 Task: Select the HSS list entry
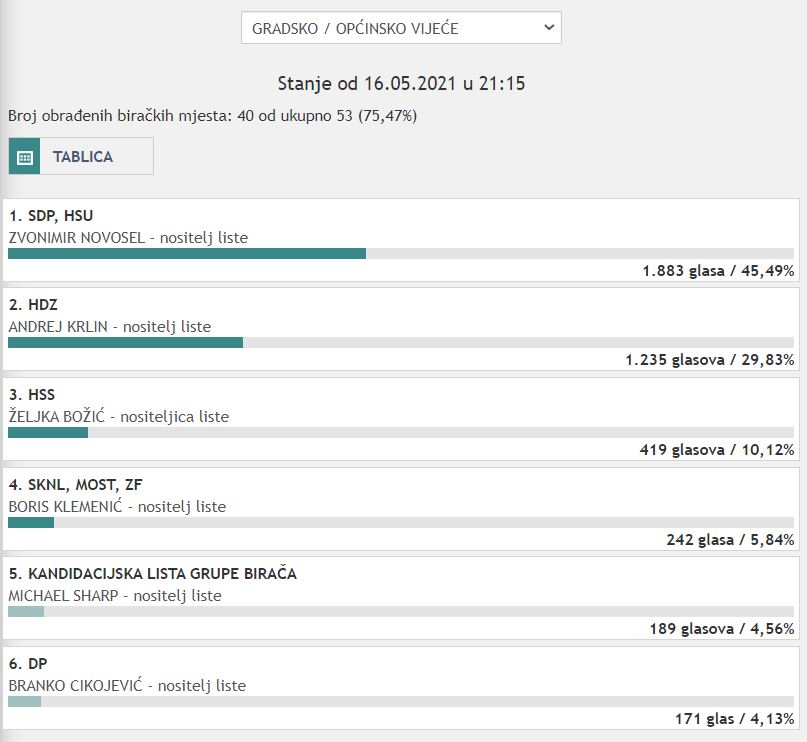click(x=32, y=395)
